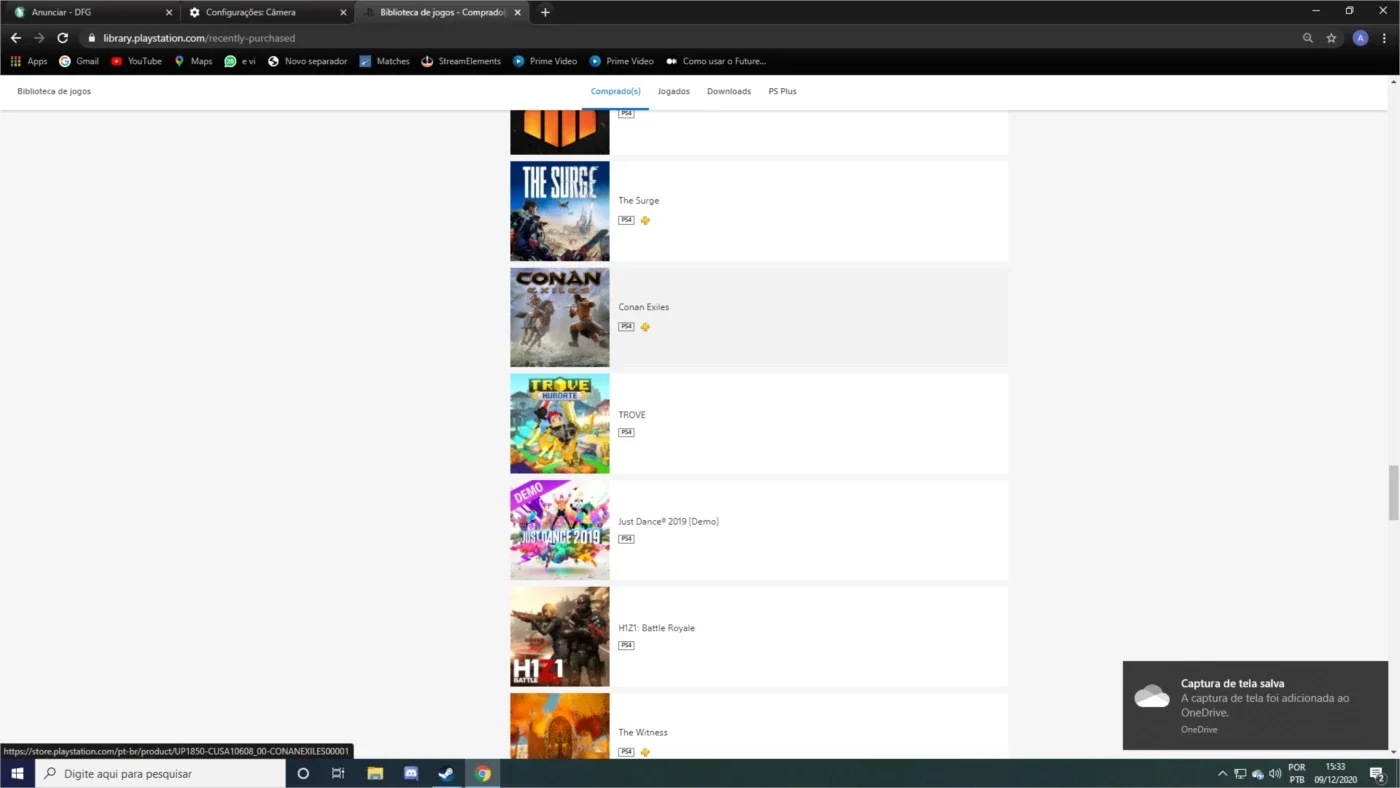1400x788 pixels.
Task: Show hidden system tray icons
Action: (1222, 773)
